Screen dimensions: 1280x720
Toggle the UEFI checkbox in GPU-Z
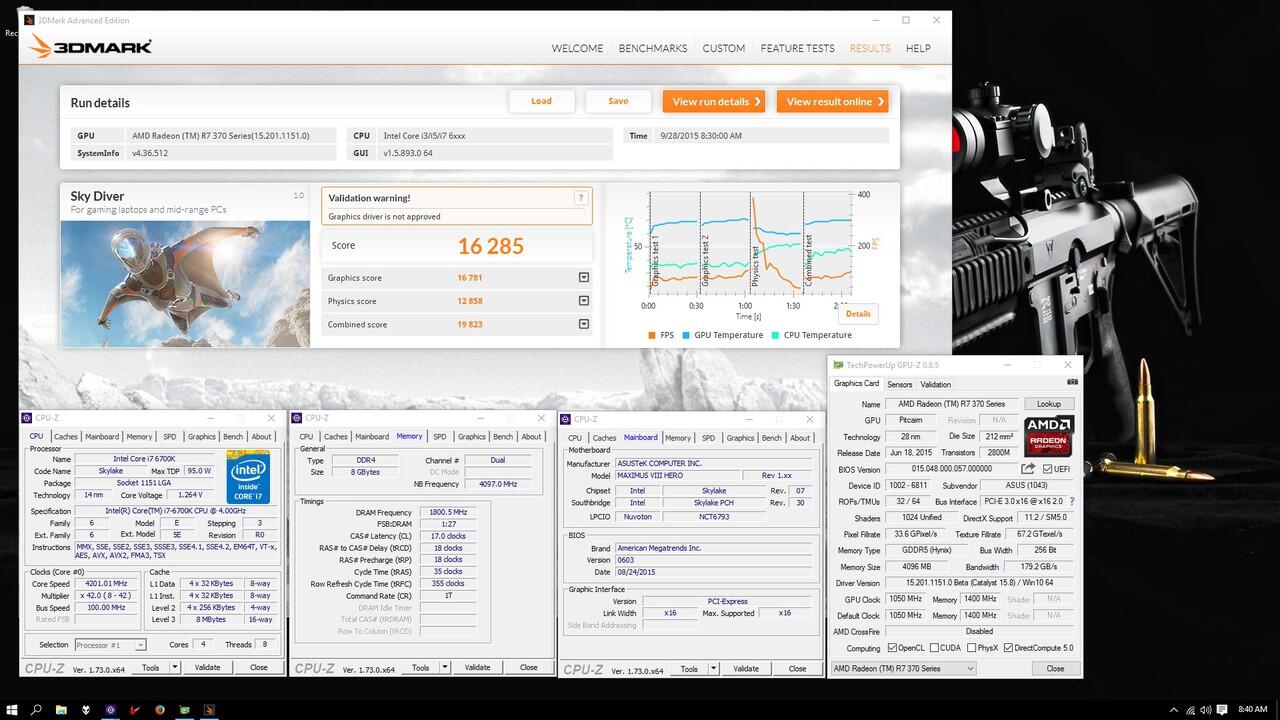pyautogui.click(x=1048, y=468)
